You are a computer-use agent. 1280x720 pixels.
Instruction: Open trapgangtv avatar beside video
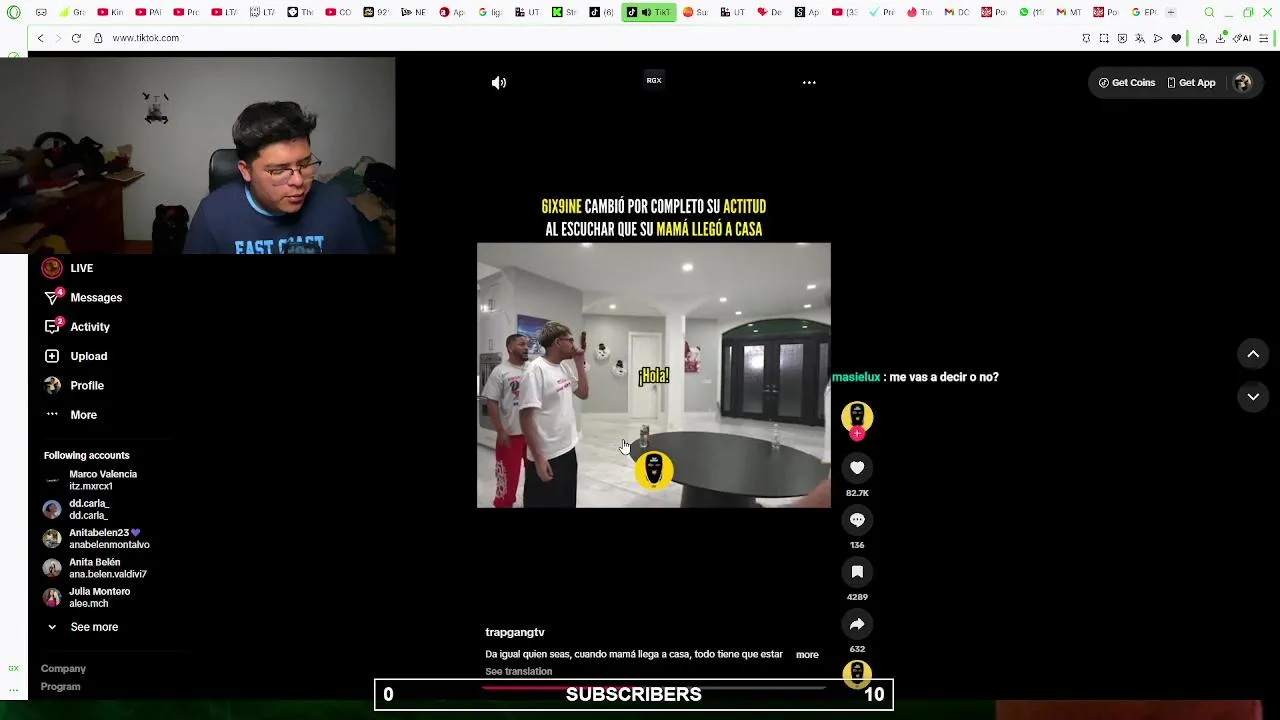click(x=857, y=416)
